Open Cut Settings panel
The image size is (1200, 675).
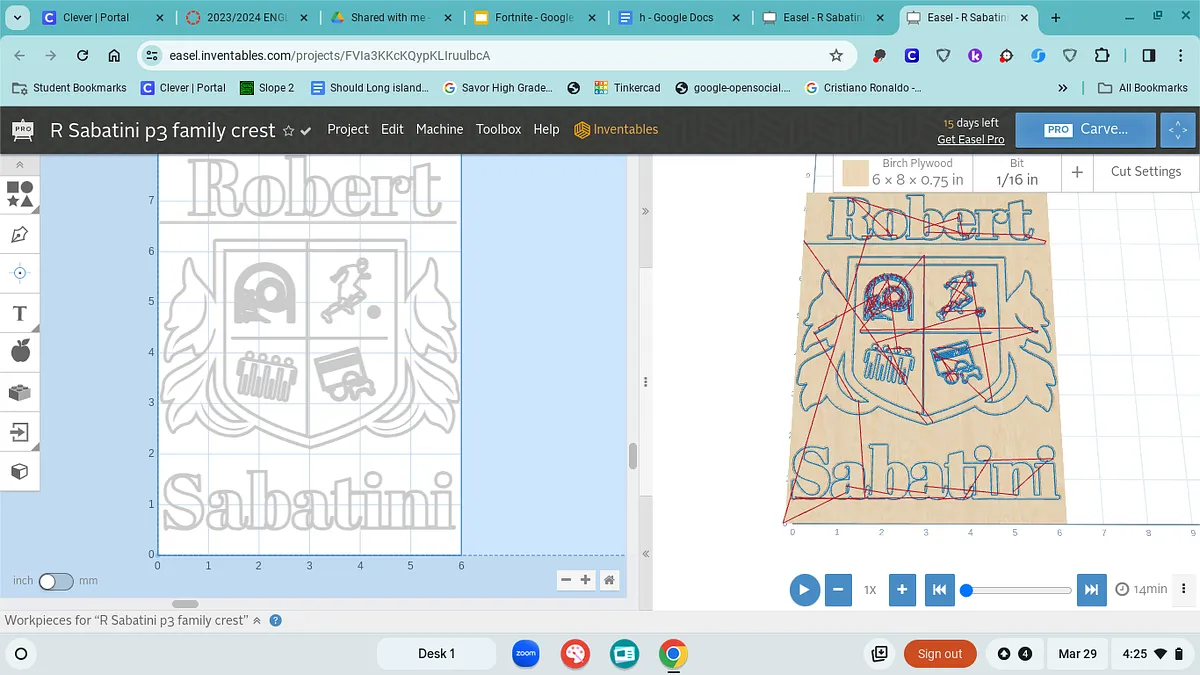point(1145,172)
